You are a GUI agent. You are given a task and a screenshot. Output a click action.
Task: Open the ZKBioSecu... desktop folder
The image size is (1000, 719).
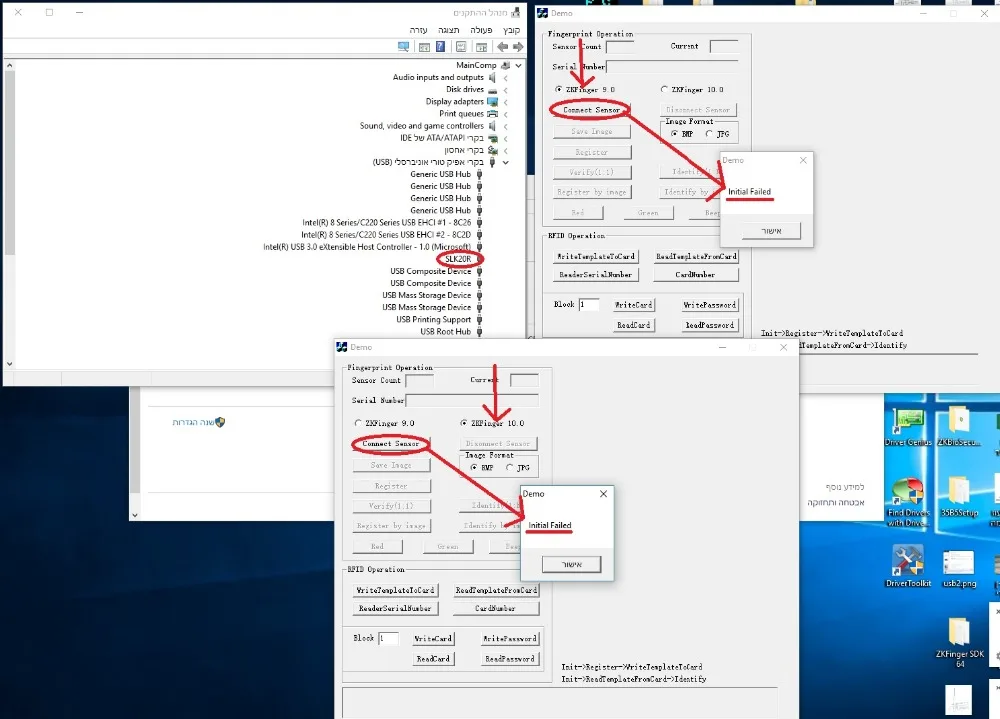(x=959, y=426)
